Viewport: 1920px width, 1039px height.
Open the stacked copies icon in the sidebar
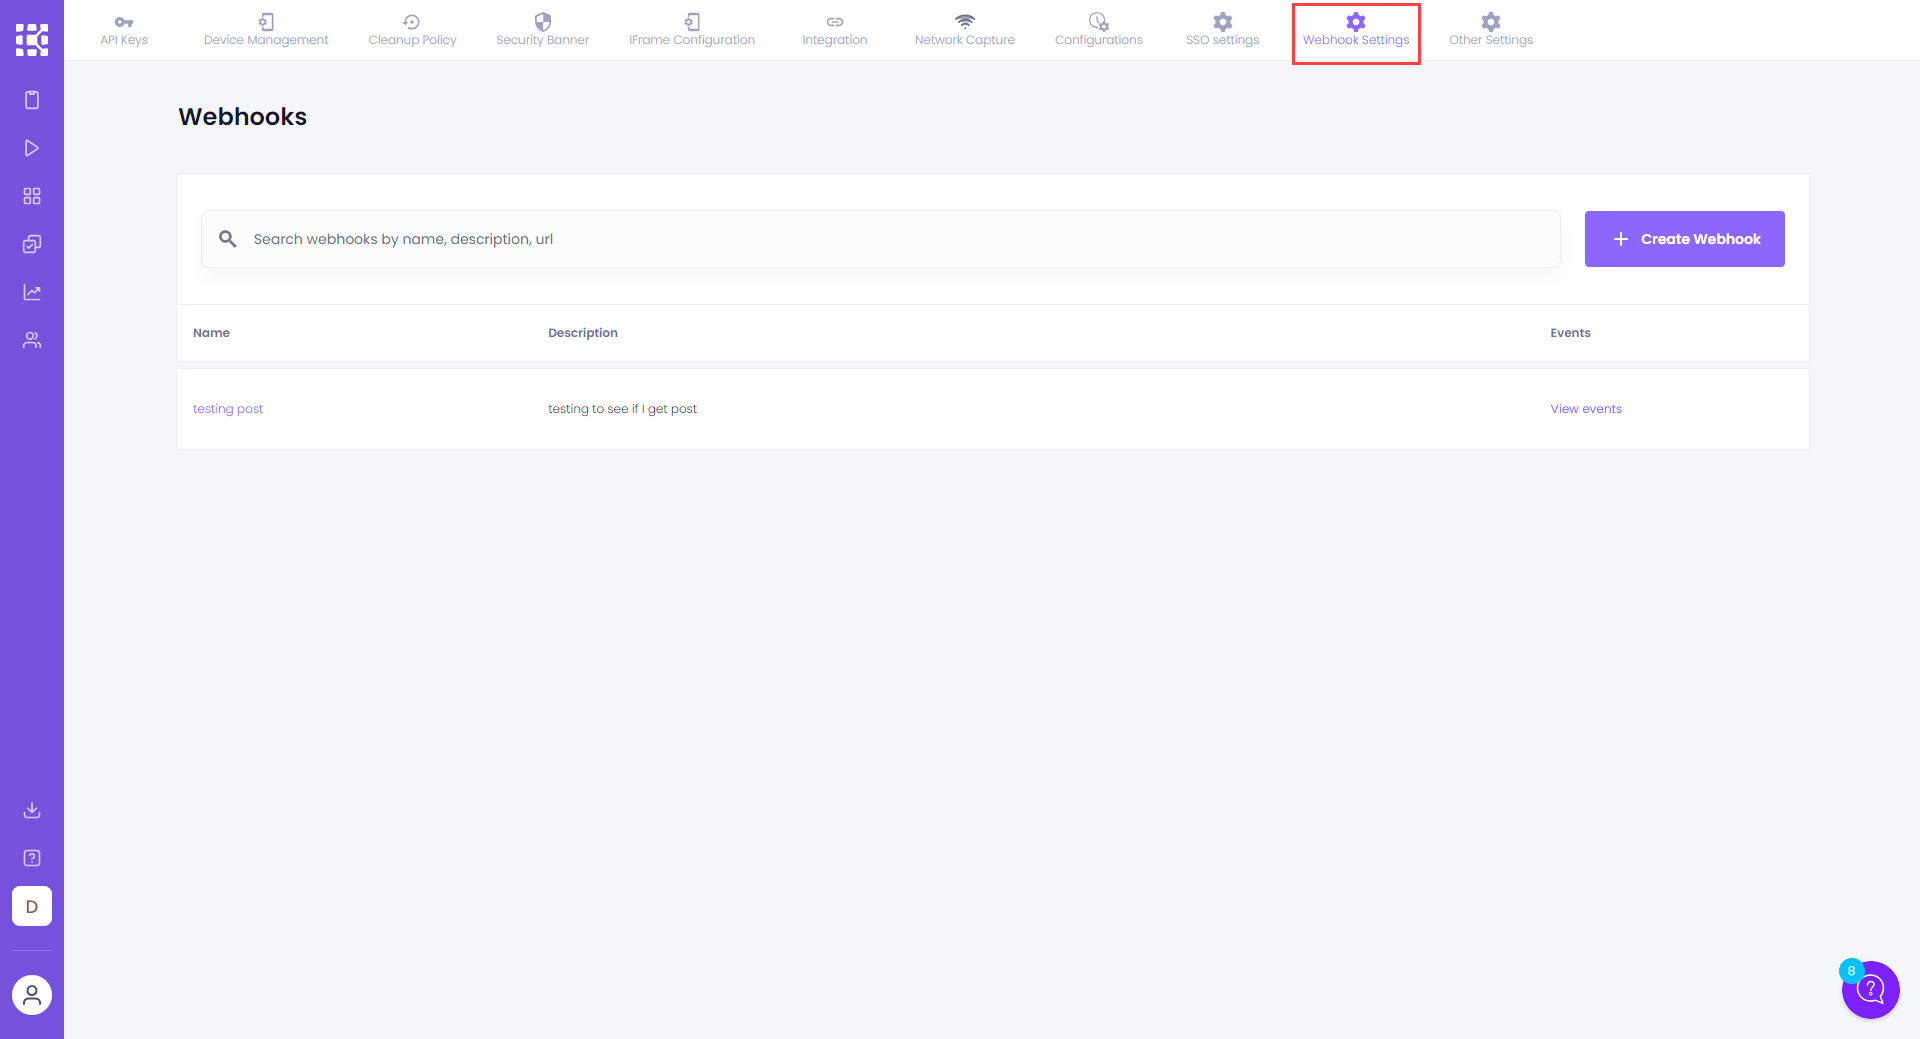tap(32, 244)
